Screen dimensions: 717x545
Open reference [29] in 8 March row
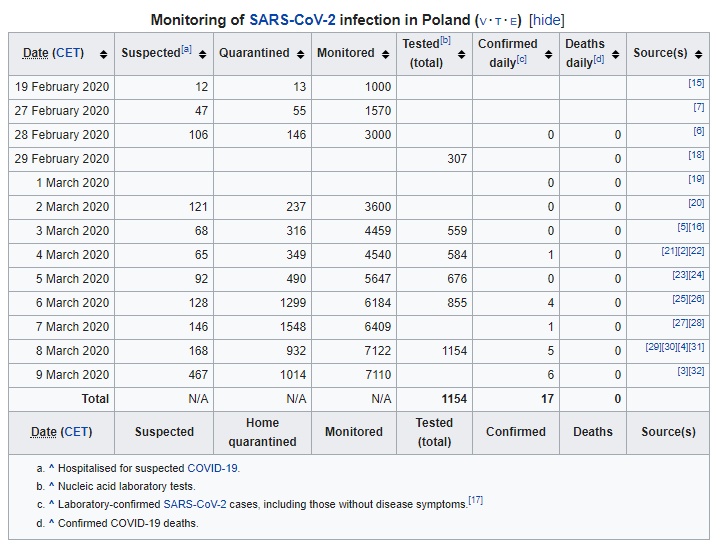click(x=653, y=347)
